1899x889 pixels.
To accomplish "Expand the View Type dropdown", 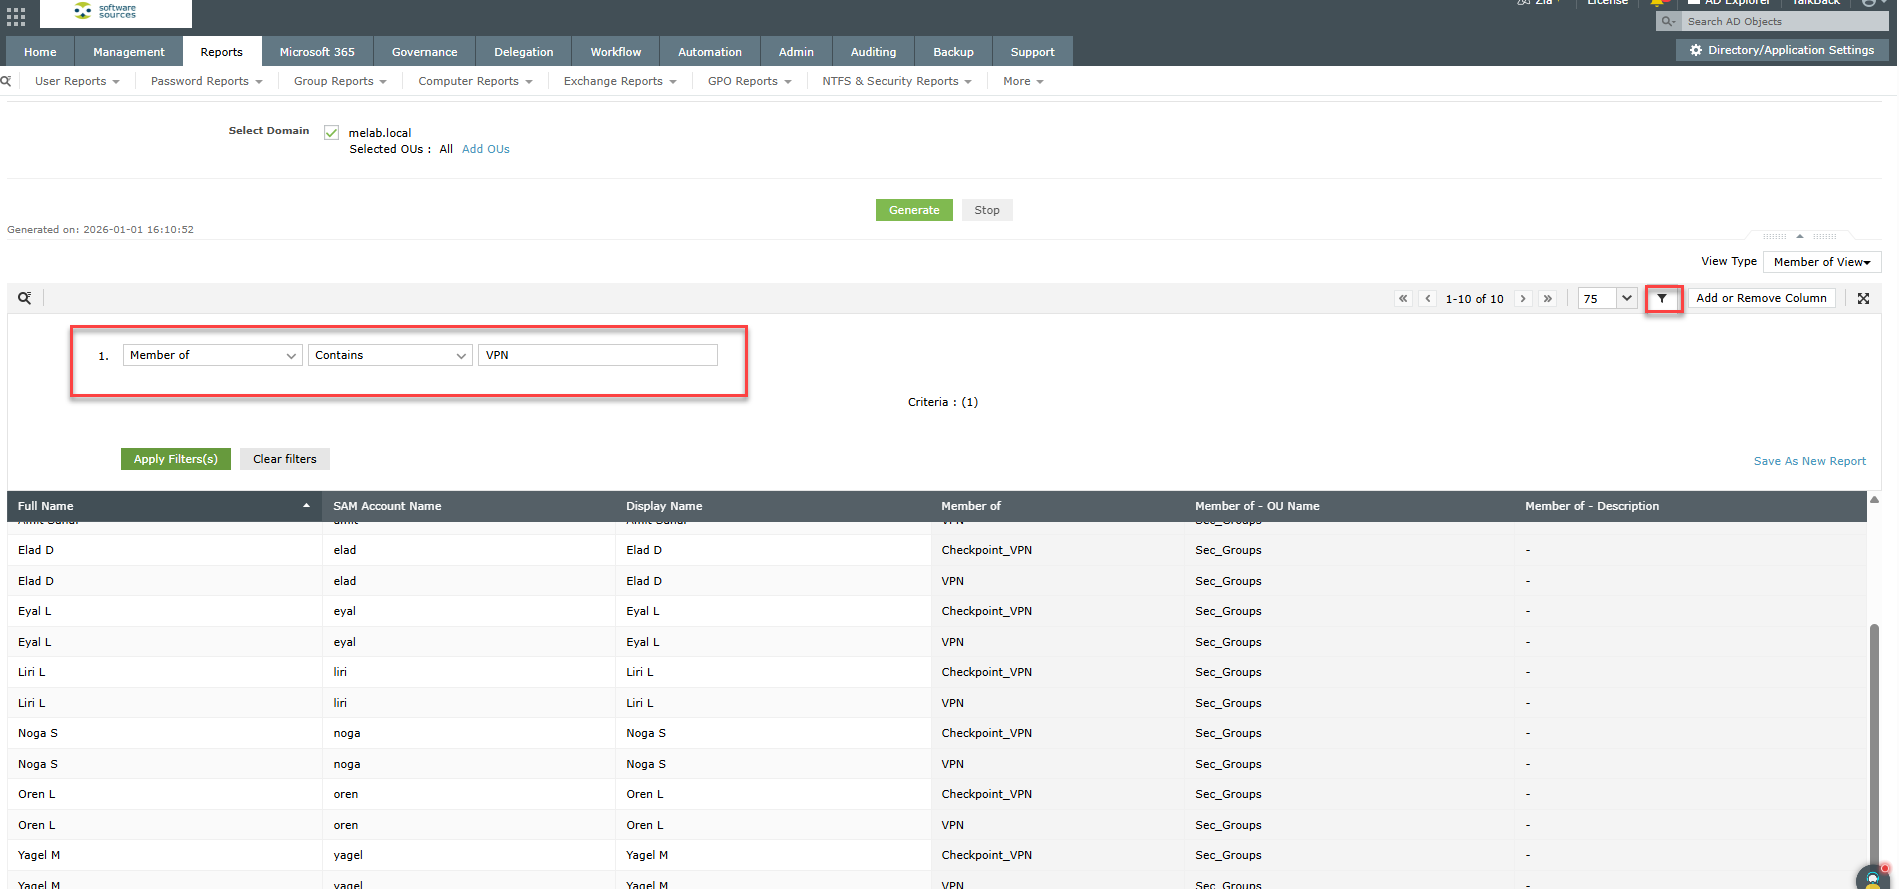I will tap(1821, 262).
